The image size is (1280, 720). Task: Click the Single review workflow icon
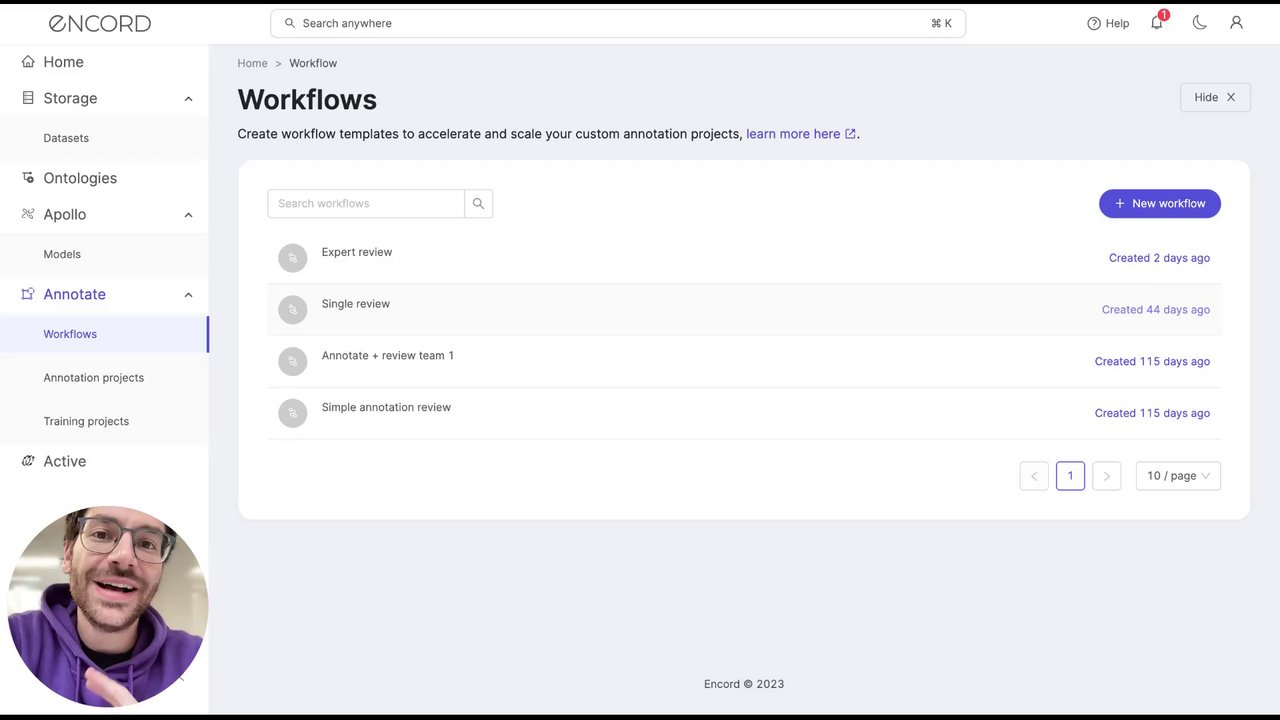pos(293,310)
